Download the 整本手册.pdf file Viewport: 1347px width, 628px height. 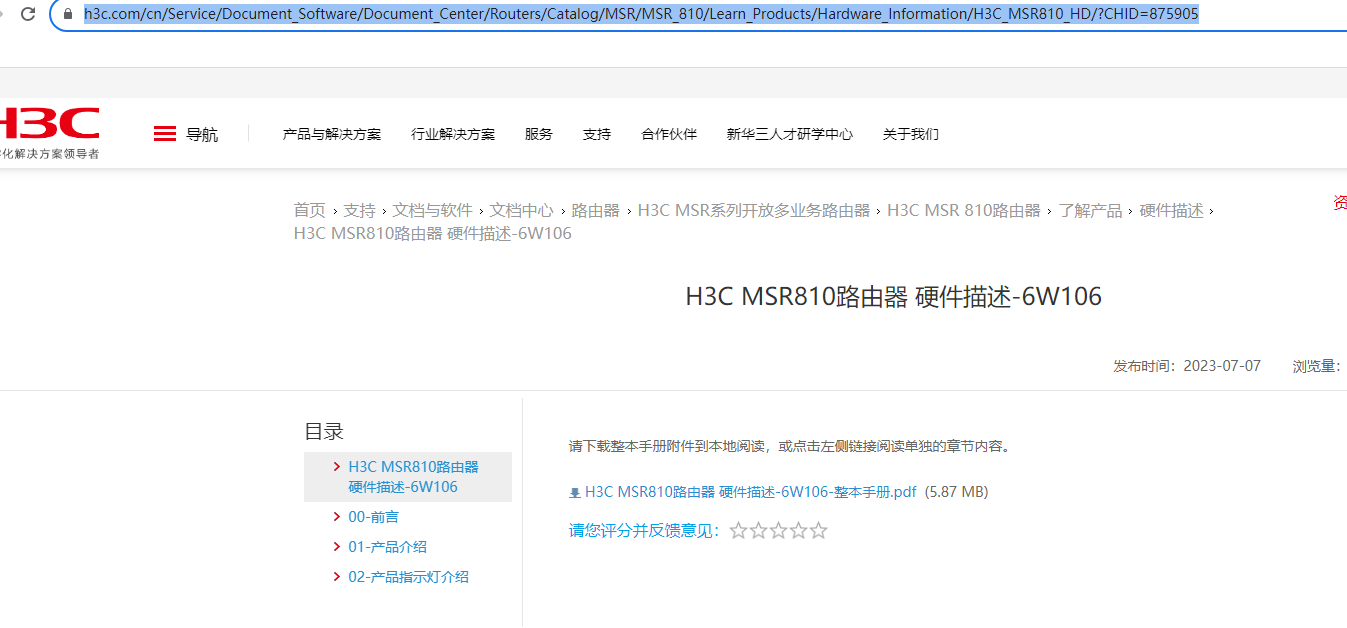tap(750, 492)
